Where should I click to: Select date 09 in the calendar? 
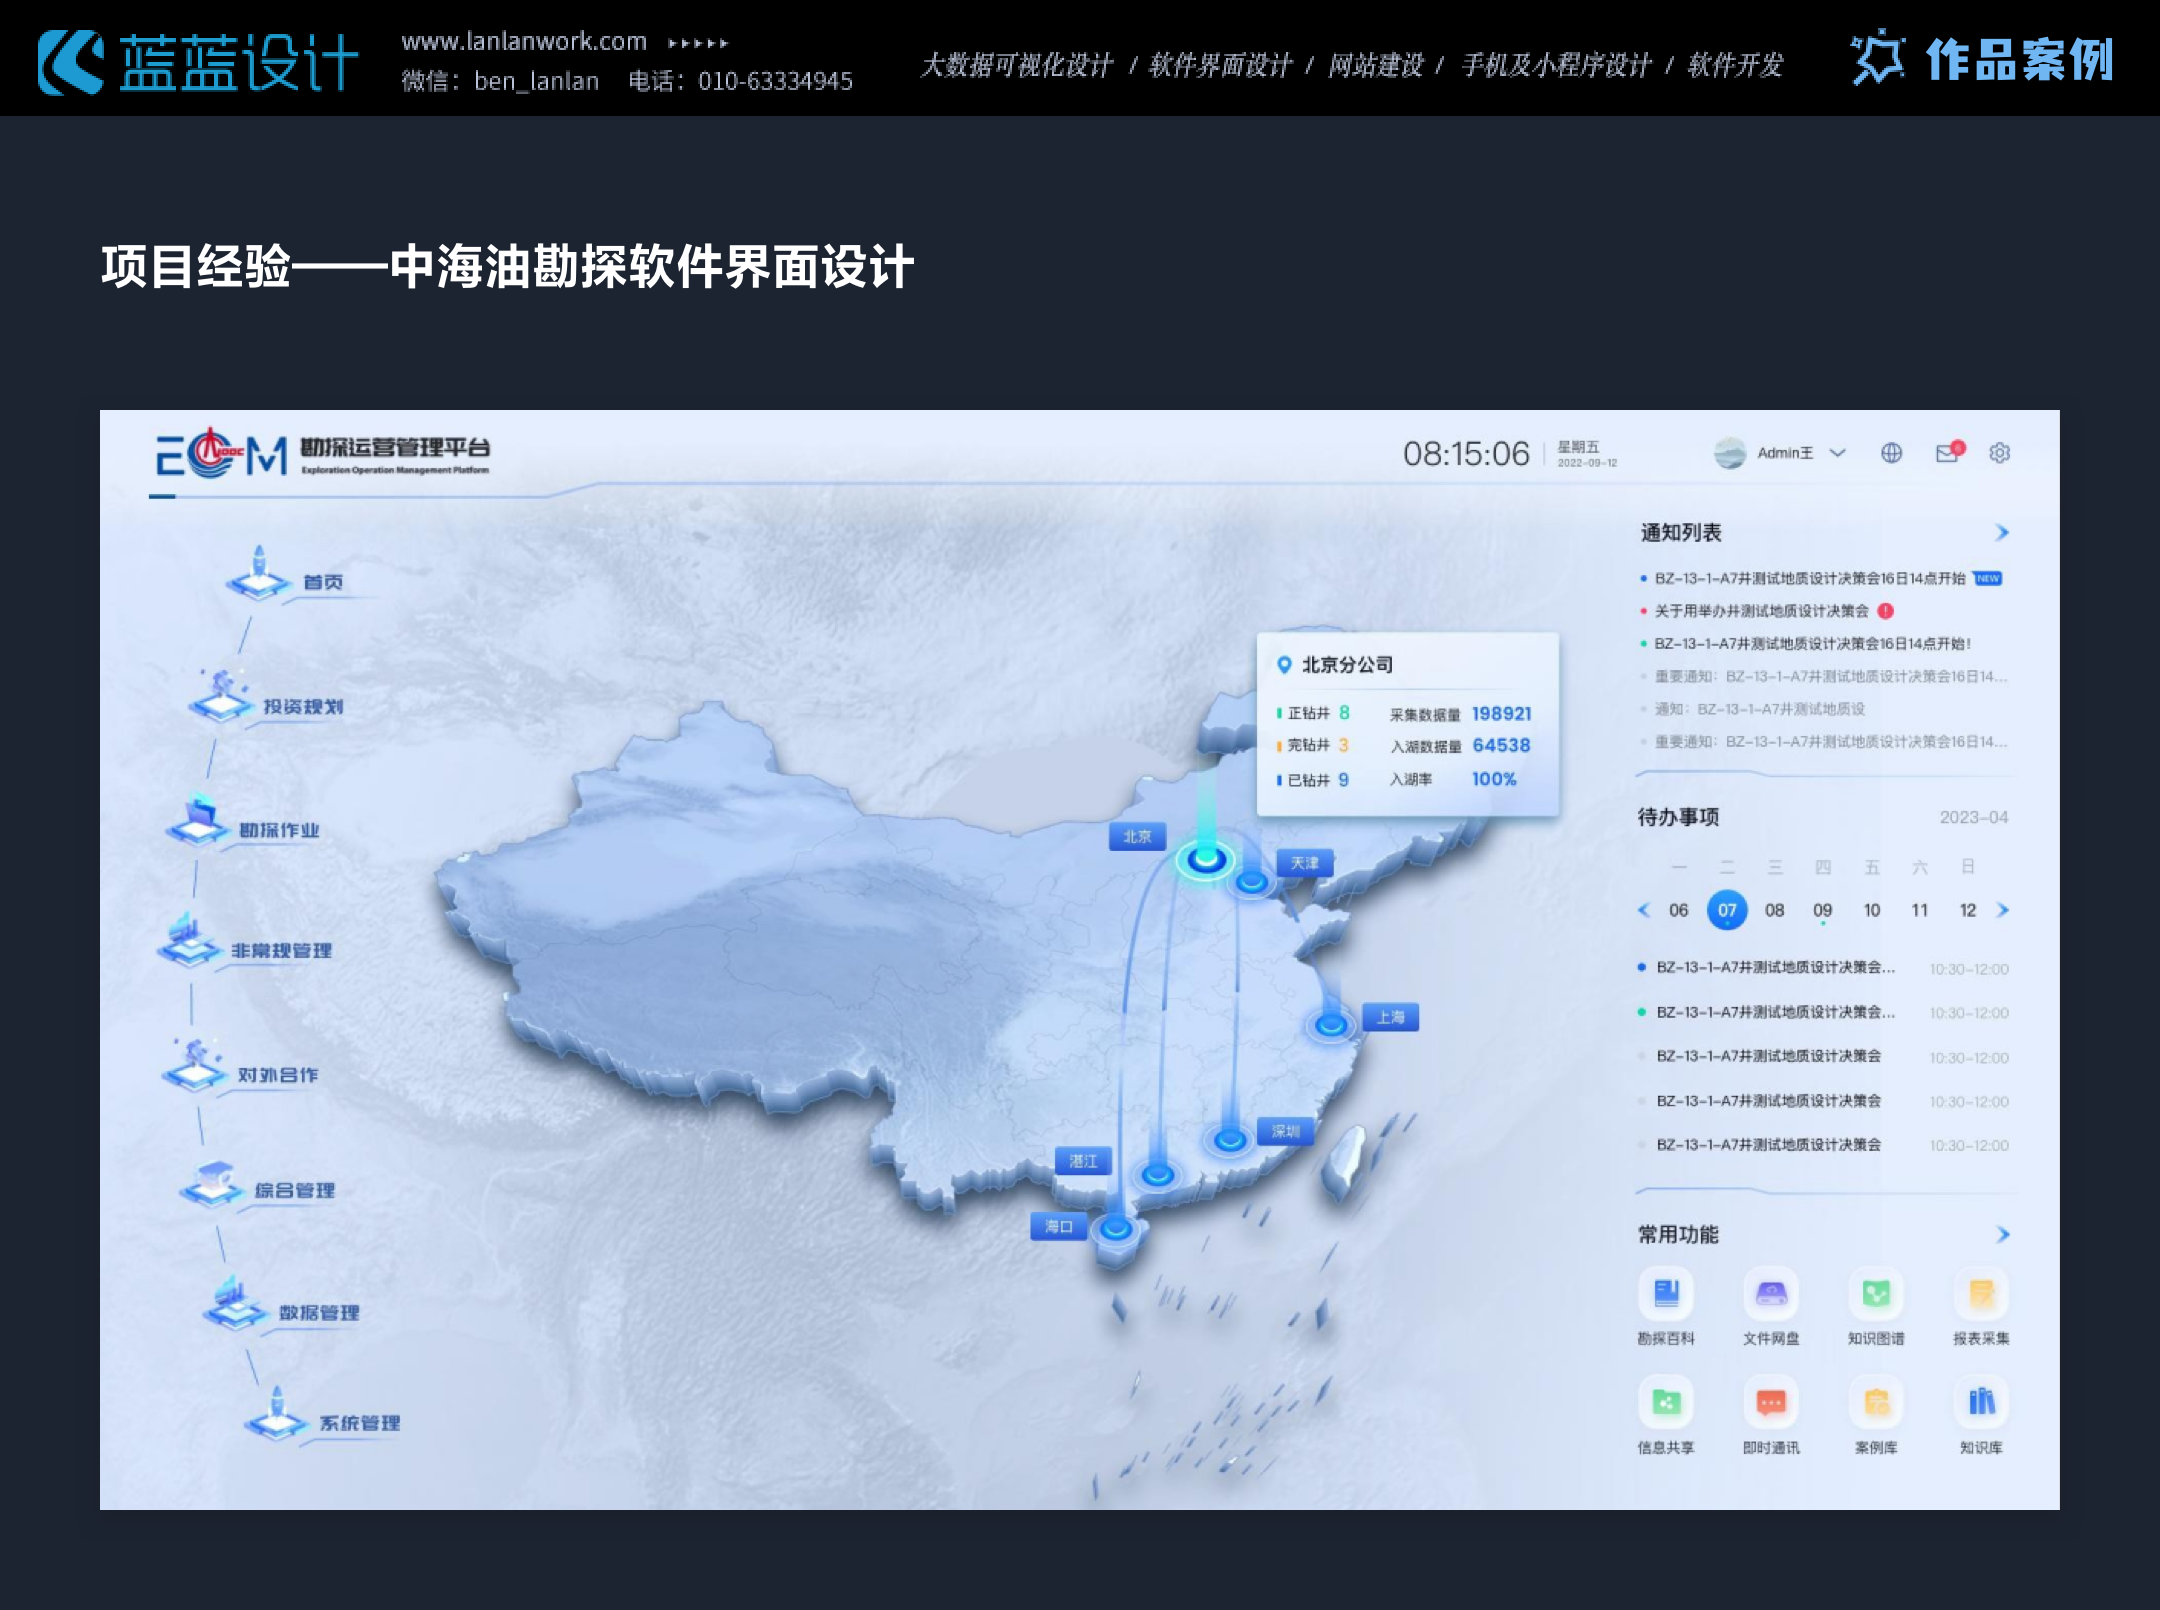1822,910
